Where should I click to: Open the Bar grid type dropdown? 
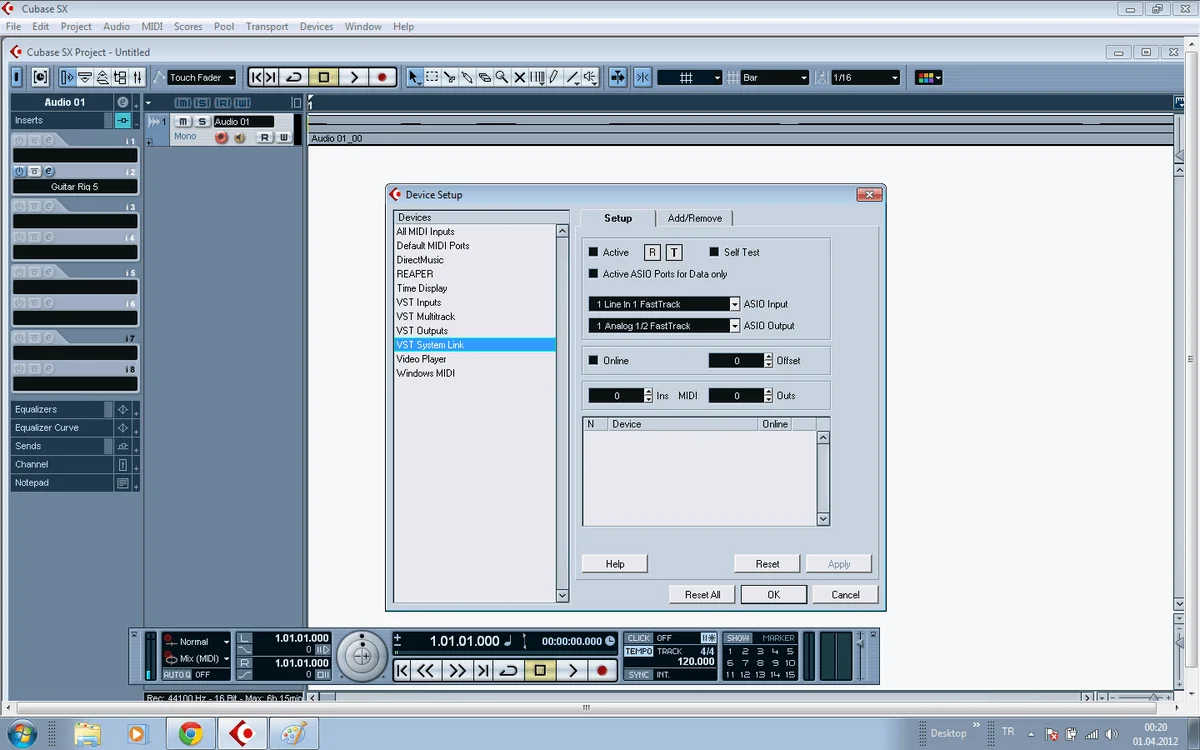click(774, 77)
